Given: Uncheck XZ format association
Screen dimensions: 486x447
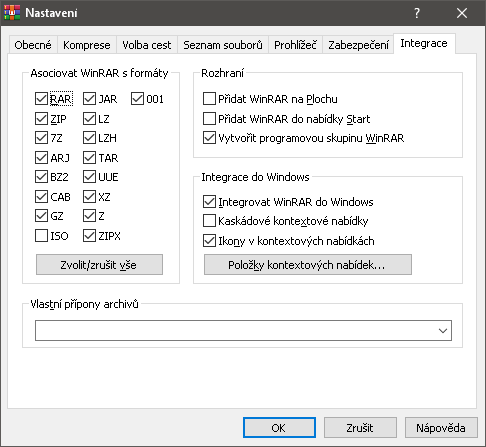Looking at the screenshot, I should click(x=89, y=197).
